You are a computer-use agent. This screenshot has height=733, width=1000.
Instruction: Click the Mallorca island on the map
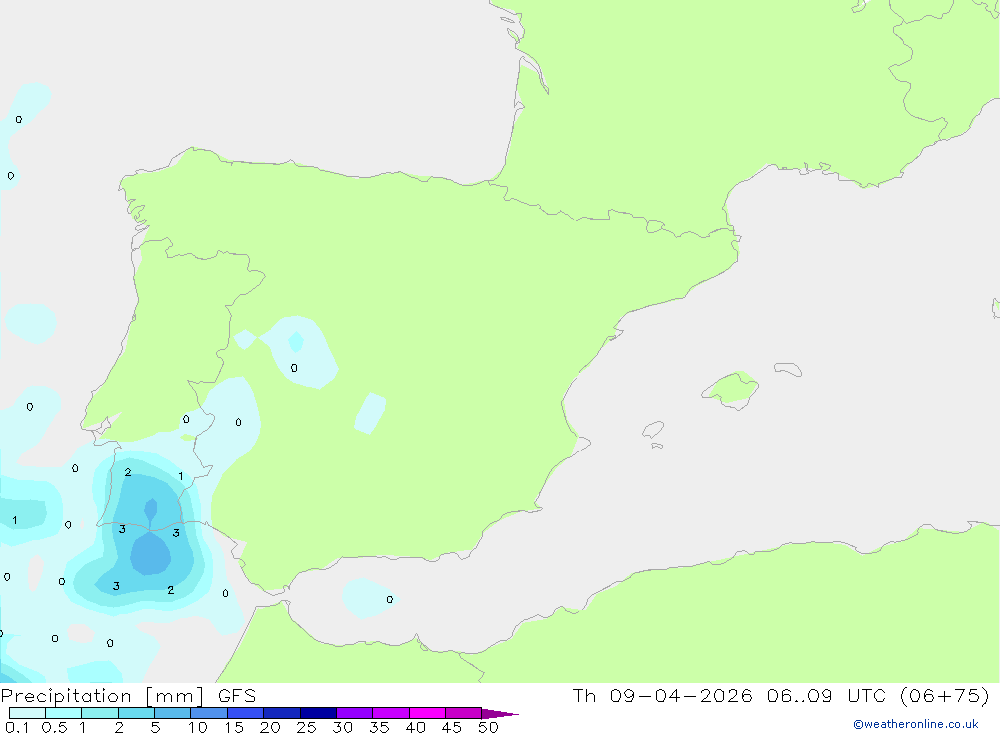[731, 389]
